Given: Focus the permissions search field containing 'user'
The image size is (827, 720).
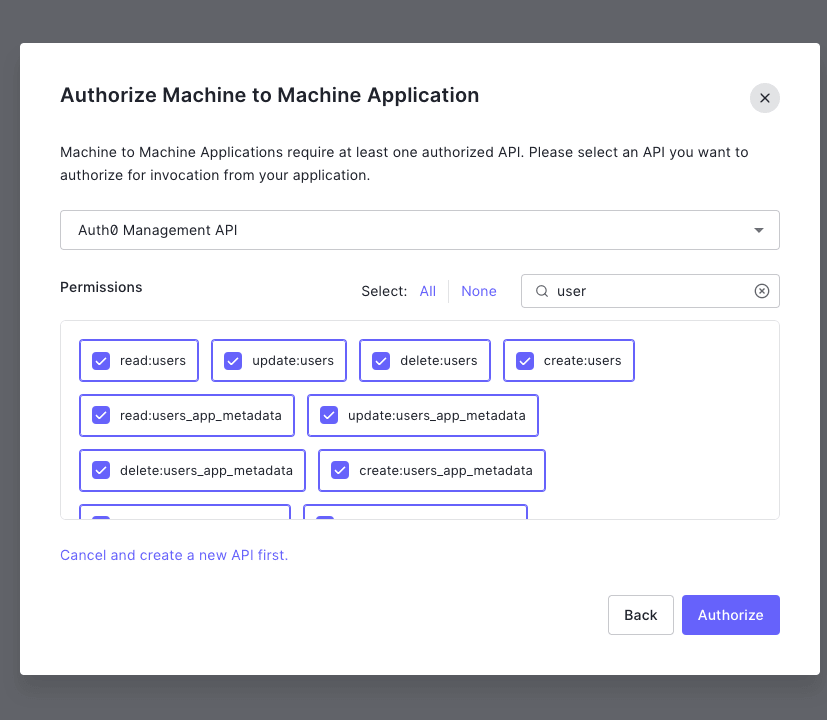Looking at the screenshot, I should click(x=650, y=291).
